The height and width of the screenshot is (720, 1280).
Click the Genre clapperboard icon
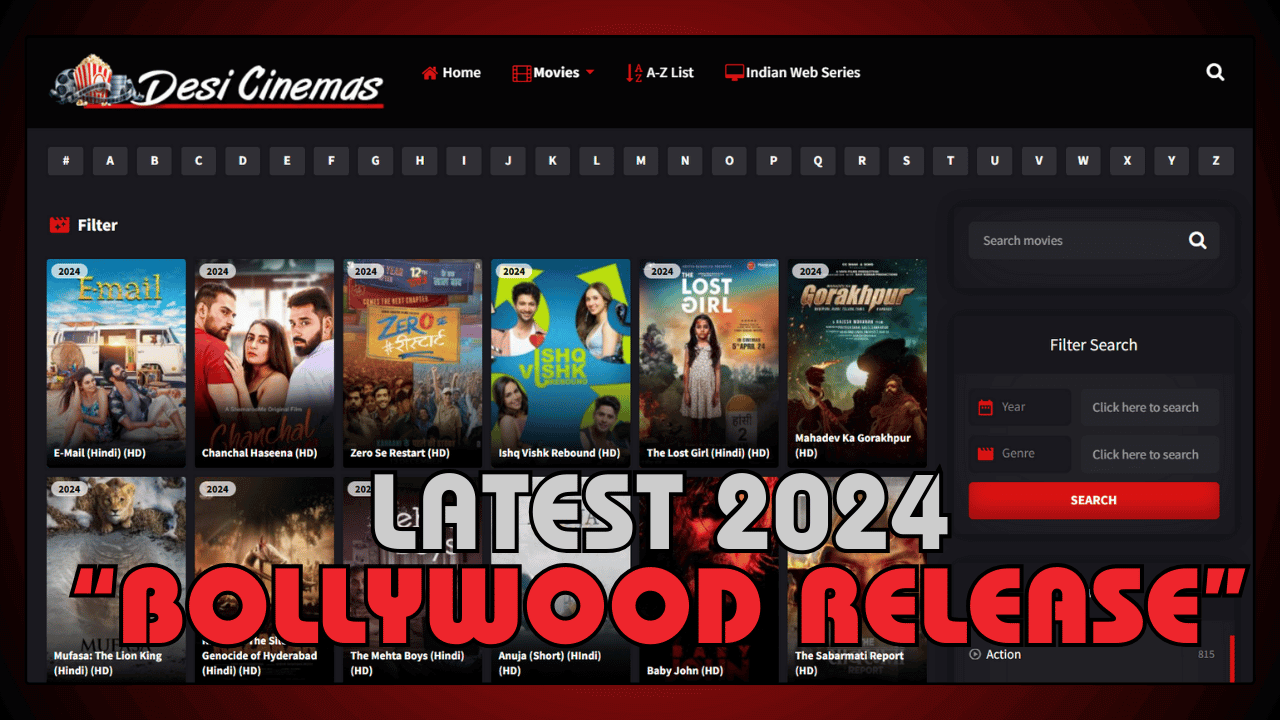(985, 453)
